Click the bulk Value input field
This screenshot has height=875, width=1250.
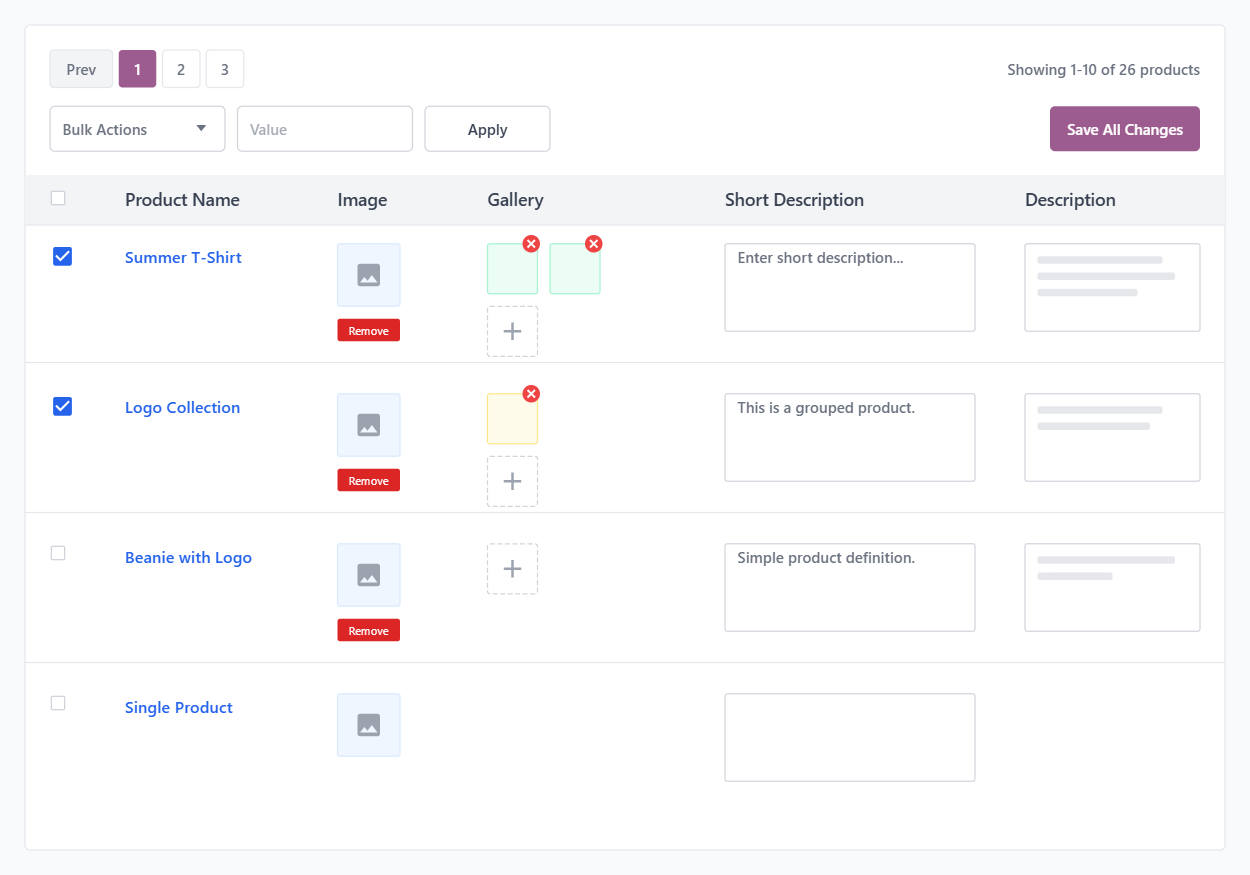click(x=325, y=129)
